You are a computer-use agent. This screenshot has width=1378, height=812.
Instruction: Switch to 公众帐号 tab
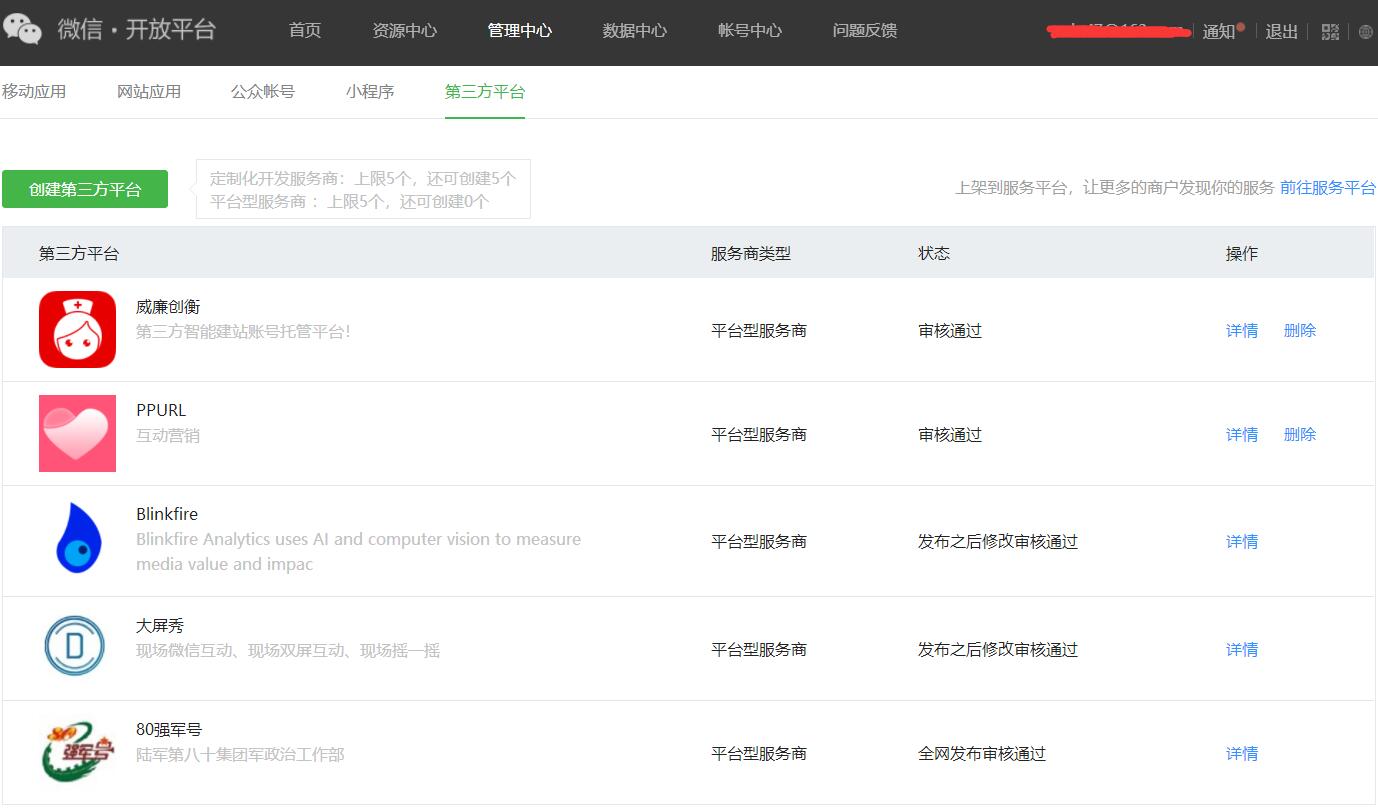(263, 91)
